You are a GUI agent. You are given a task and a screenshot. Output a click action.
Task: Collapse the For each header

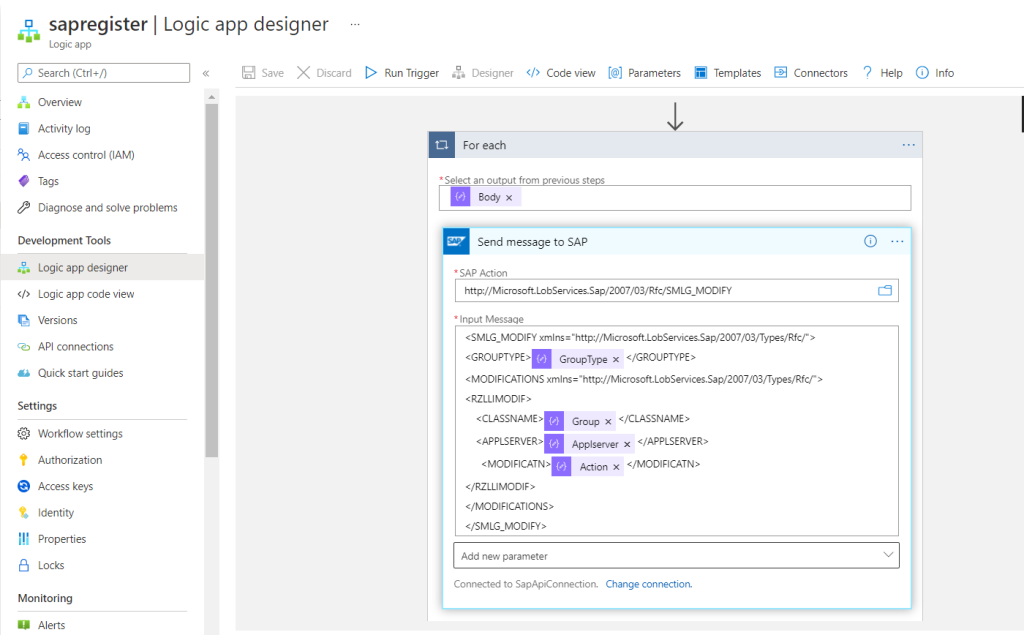[675, 145]
